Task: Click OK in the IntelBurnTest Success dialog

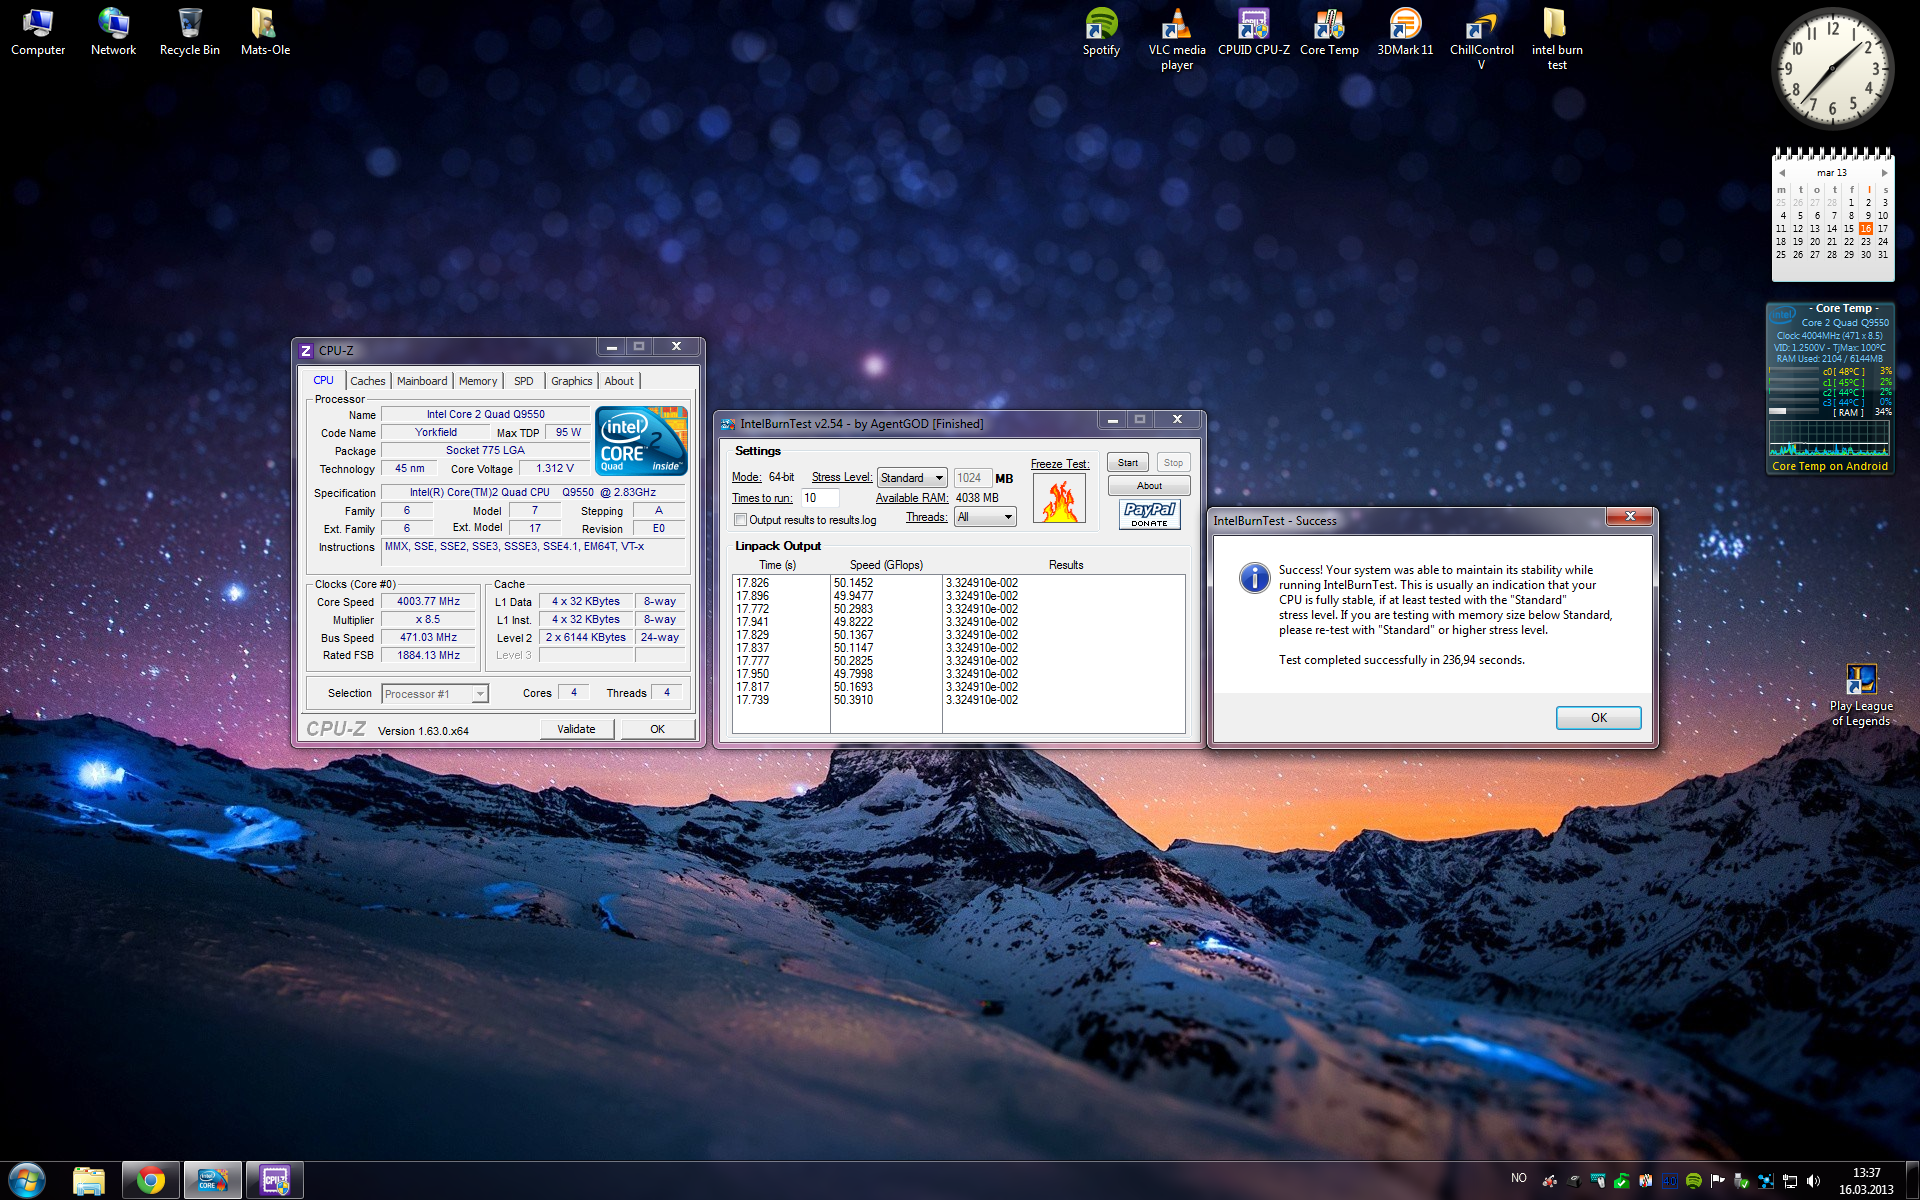Action: click(x=1598, y=718)
